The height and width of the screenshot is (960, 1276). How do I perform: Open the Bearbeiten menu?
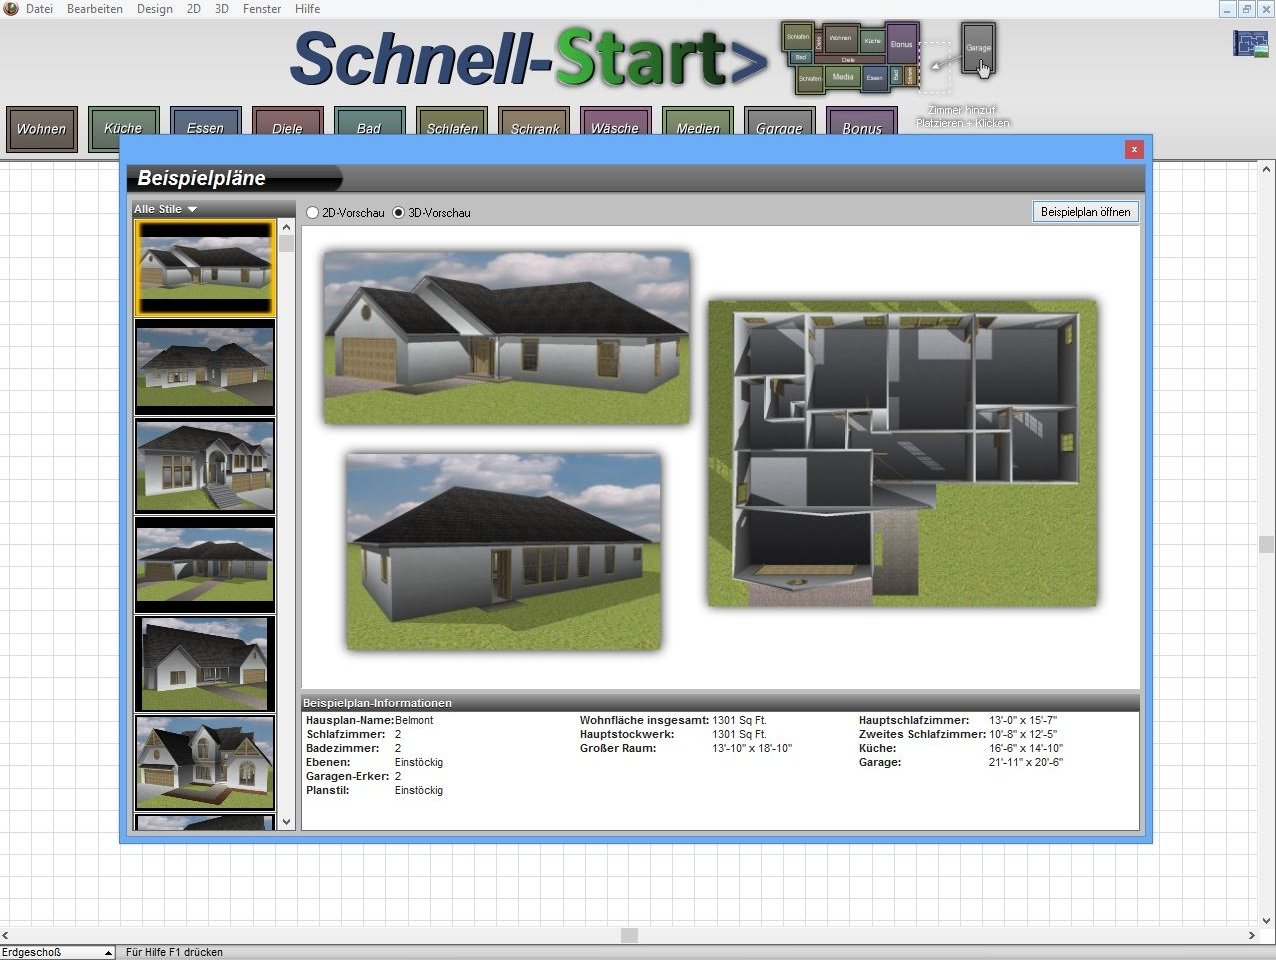coord(95,8)
